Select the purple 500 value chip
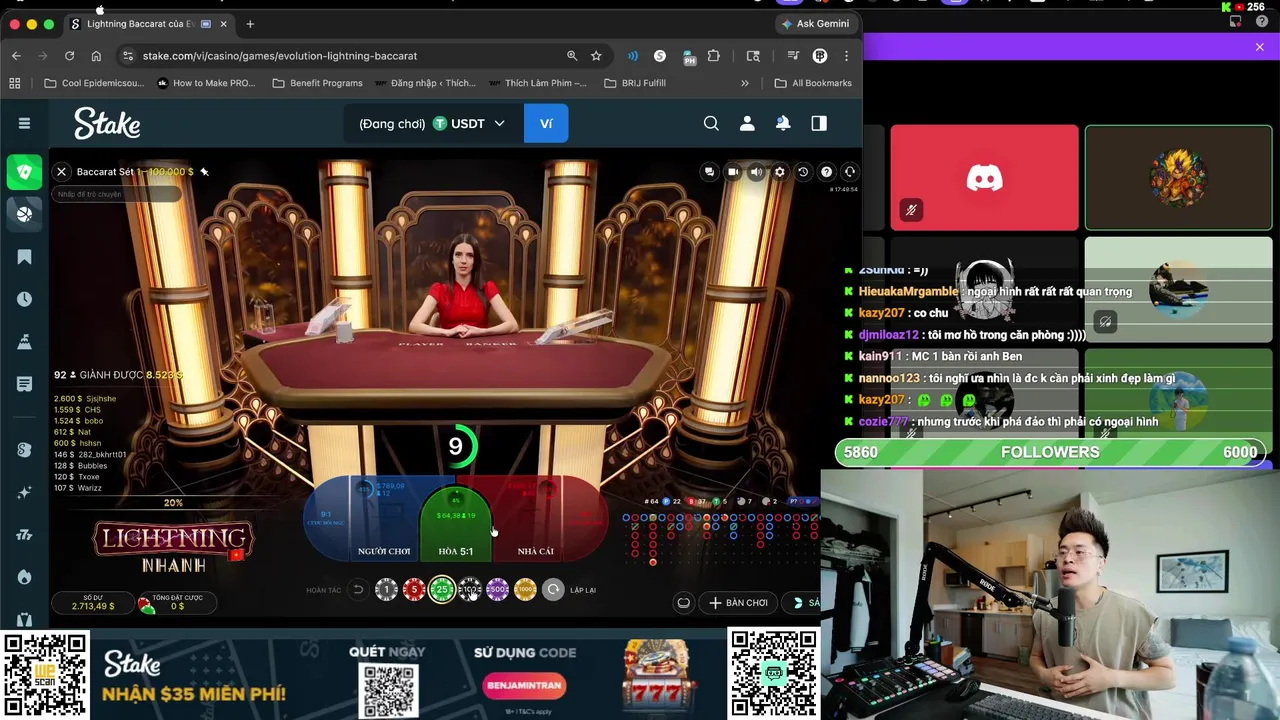 tap(498, 590)
